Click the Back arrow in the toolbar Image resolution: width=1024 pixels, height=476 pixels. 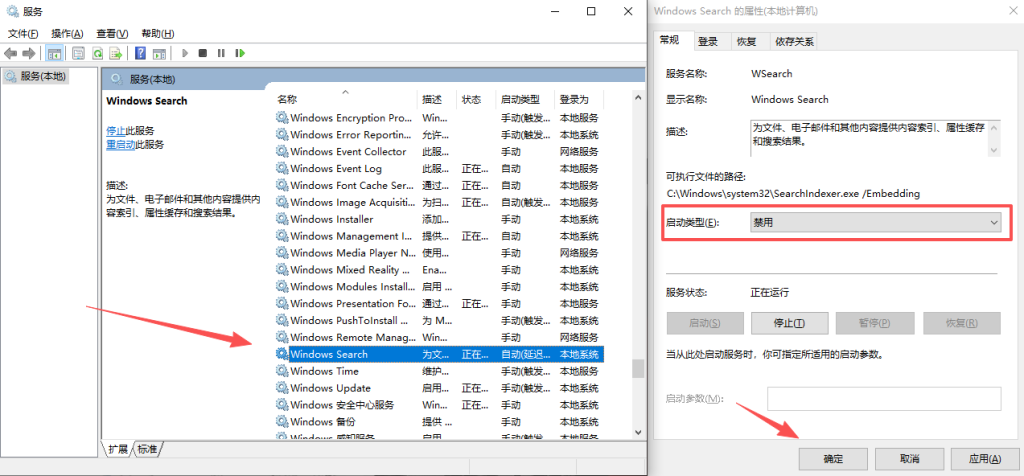(11, 53)
